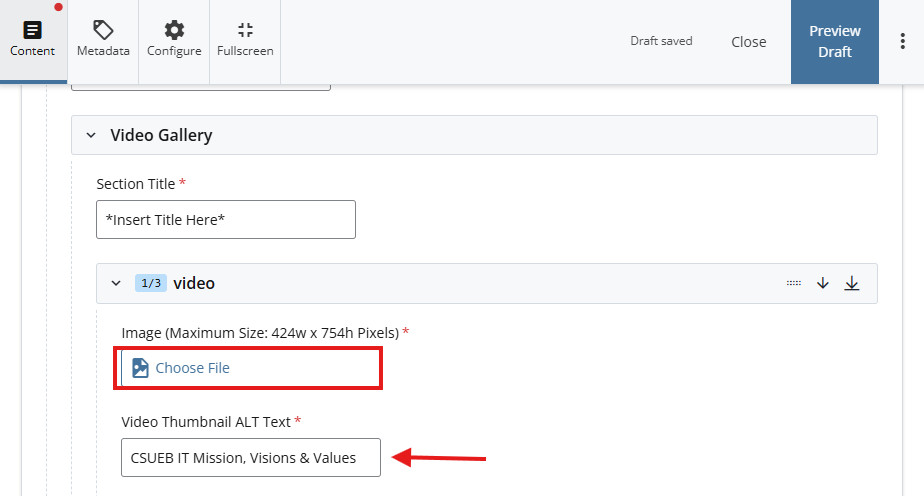This screenshot has height=496, width=924.
Task: Switch to the Metadata tab
Action: 103,40
